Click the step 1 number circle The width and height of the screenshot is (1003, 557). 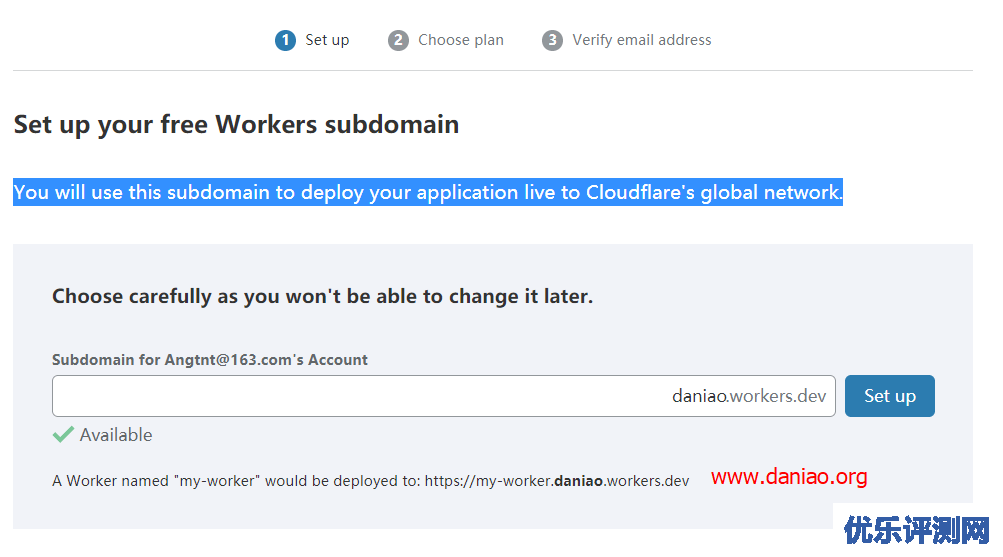click(x=285, y=40)
